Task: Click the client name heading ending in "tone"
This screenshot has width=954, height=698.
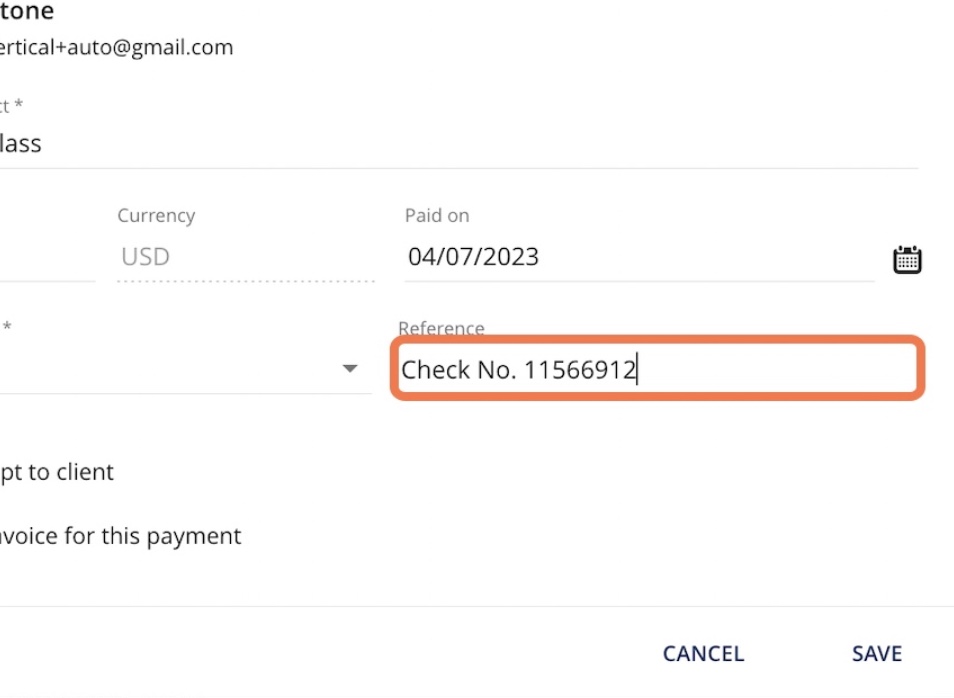Action: point(27,12)
